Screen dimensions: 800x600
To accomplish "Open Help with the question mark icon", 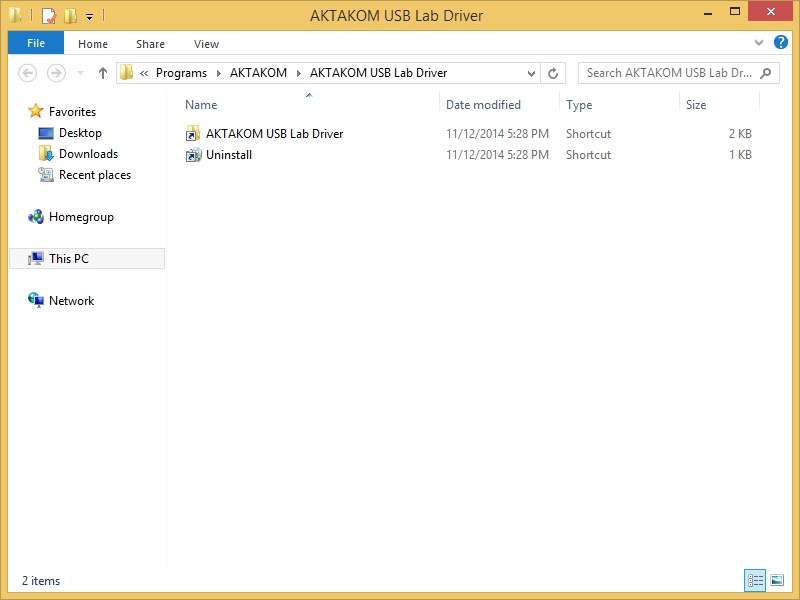I will pos(781,42).
